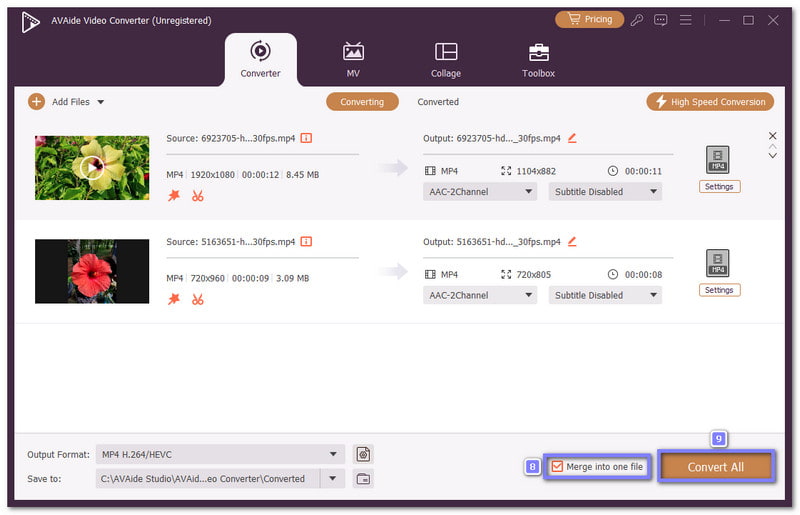Click Convert All button
Screen dimensions: 800x515
(716, 467)
